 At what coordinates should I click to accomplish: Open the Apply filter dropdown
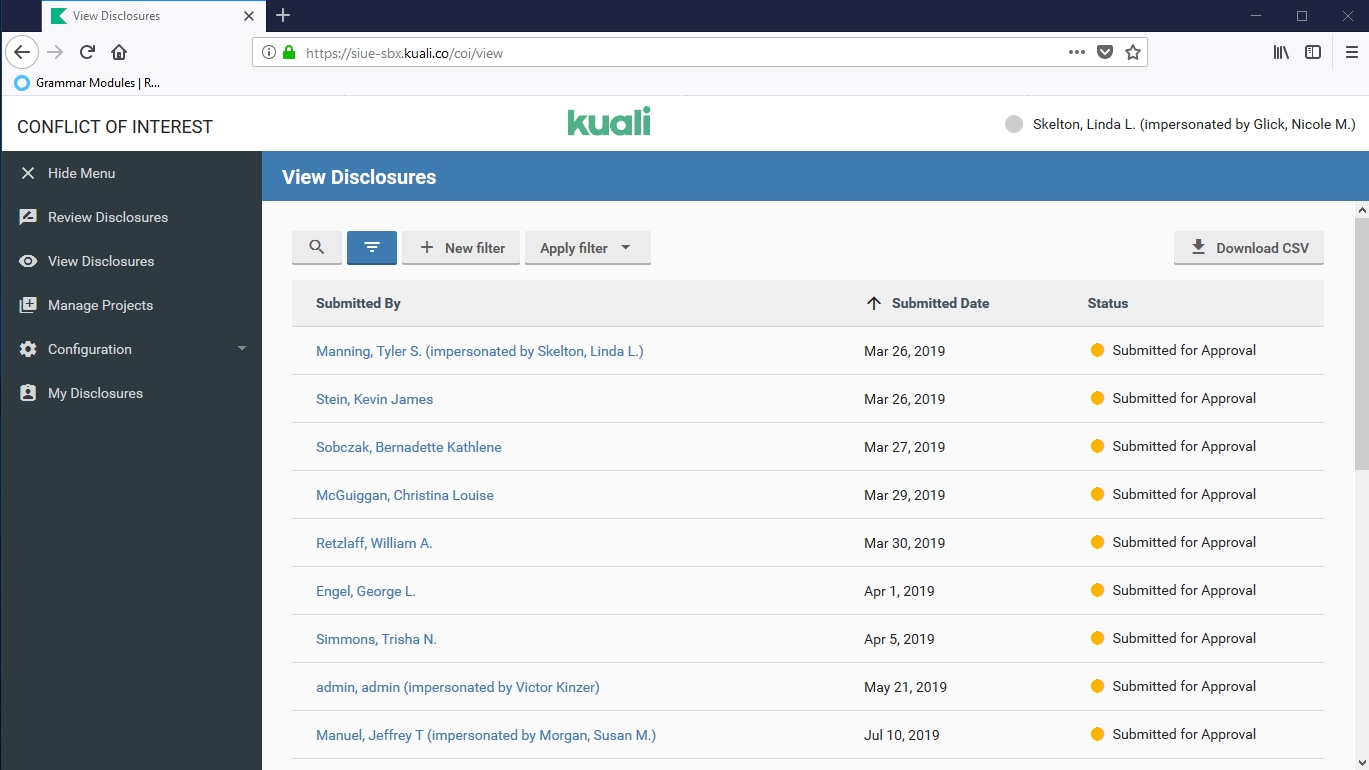[587, 248]
